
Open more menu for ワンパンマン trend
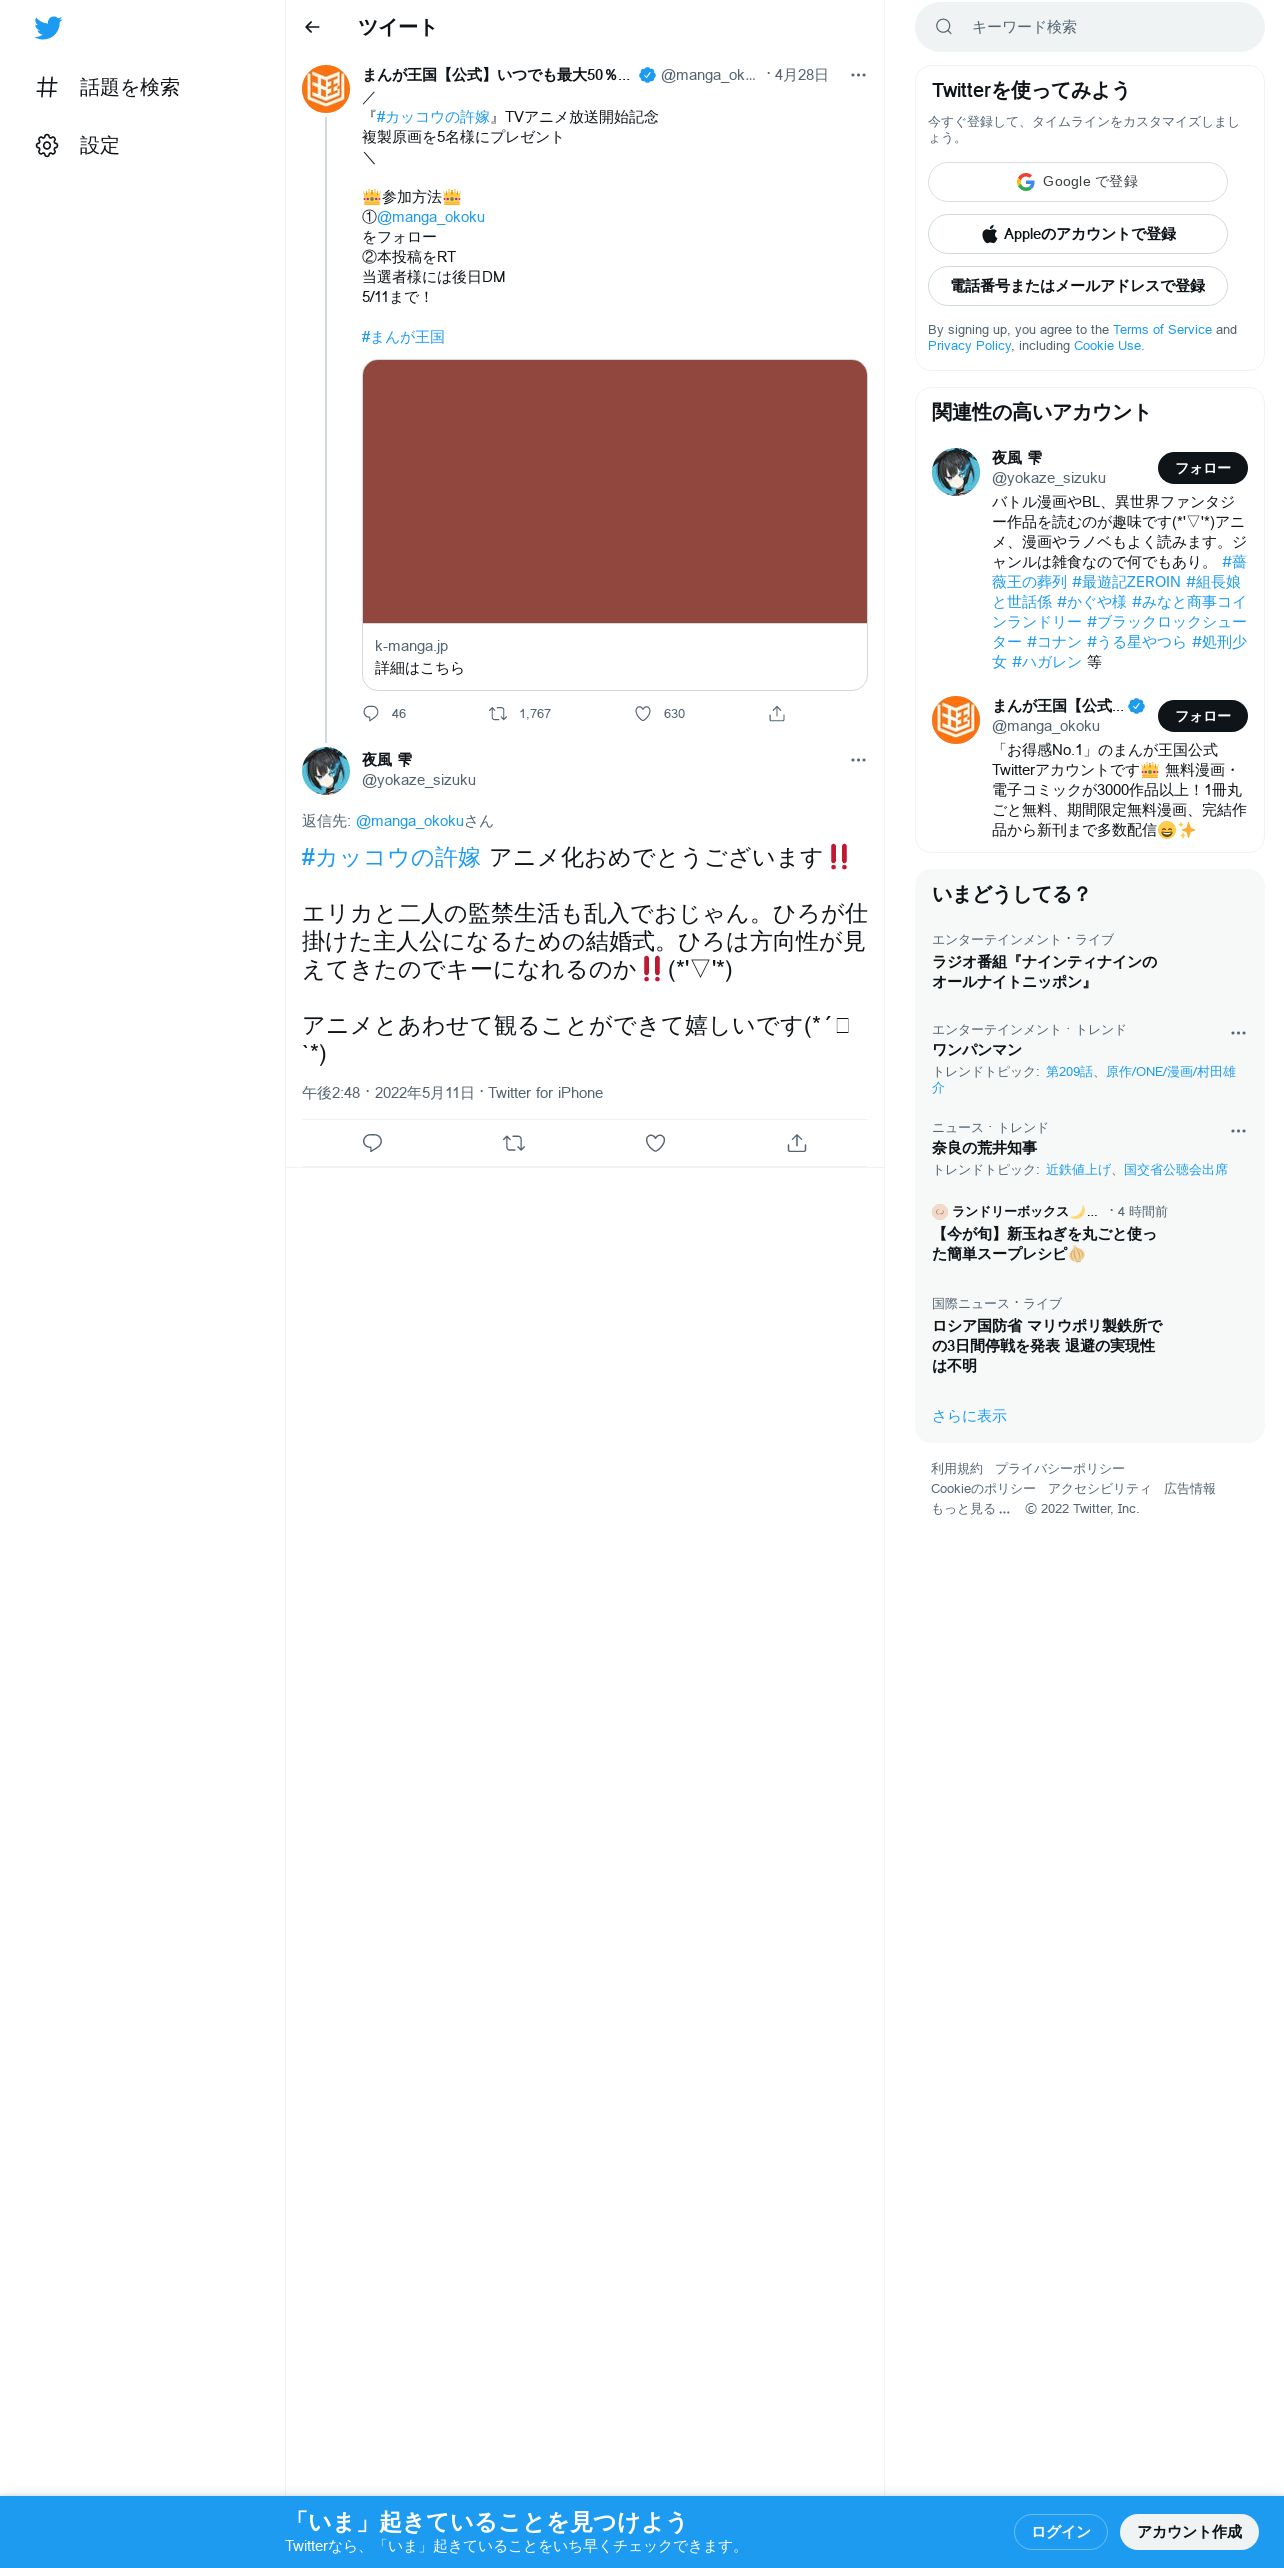point(1238,1033)
